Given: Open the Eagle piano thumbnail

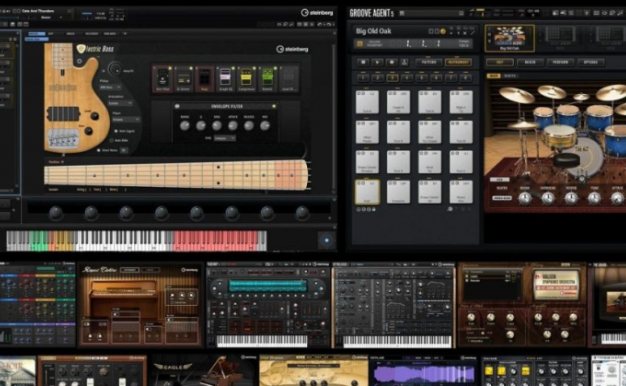Looking at the screenshot, I should point(202,371).
